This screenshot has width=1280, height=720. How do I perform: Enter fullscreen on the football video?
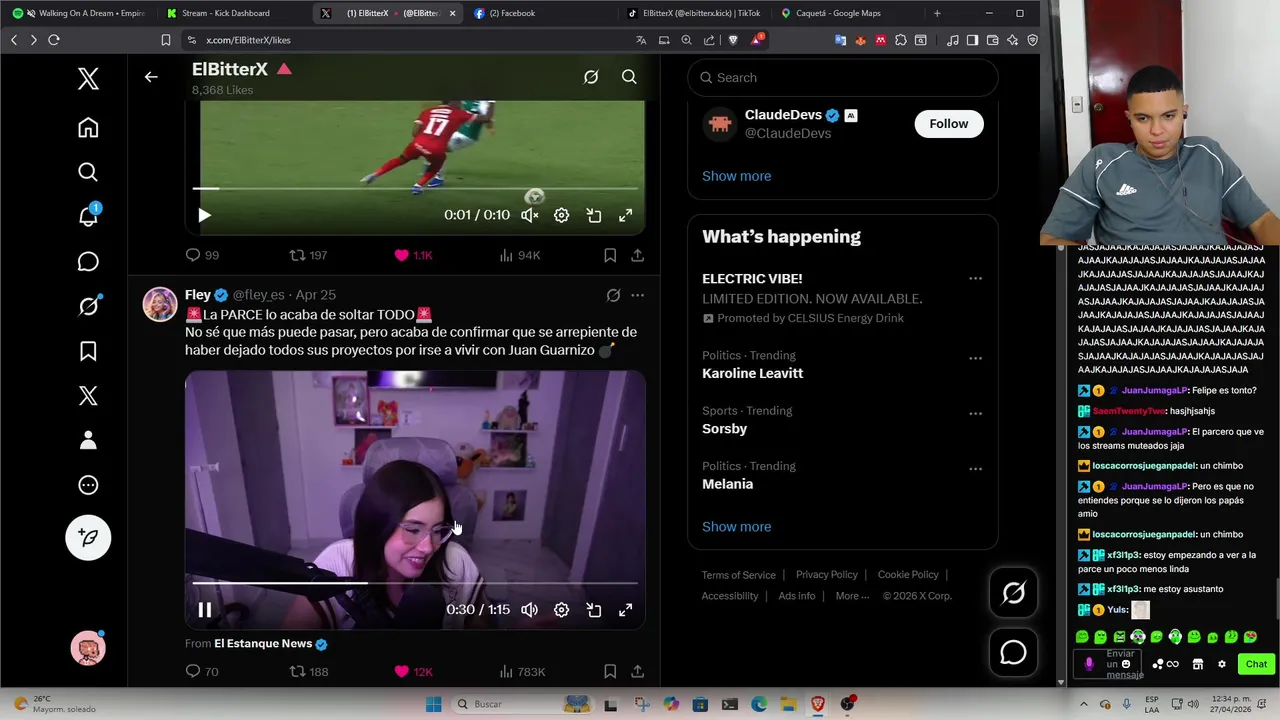pos(625,215)
